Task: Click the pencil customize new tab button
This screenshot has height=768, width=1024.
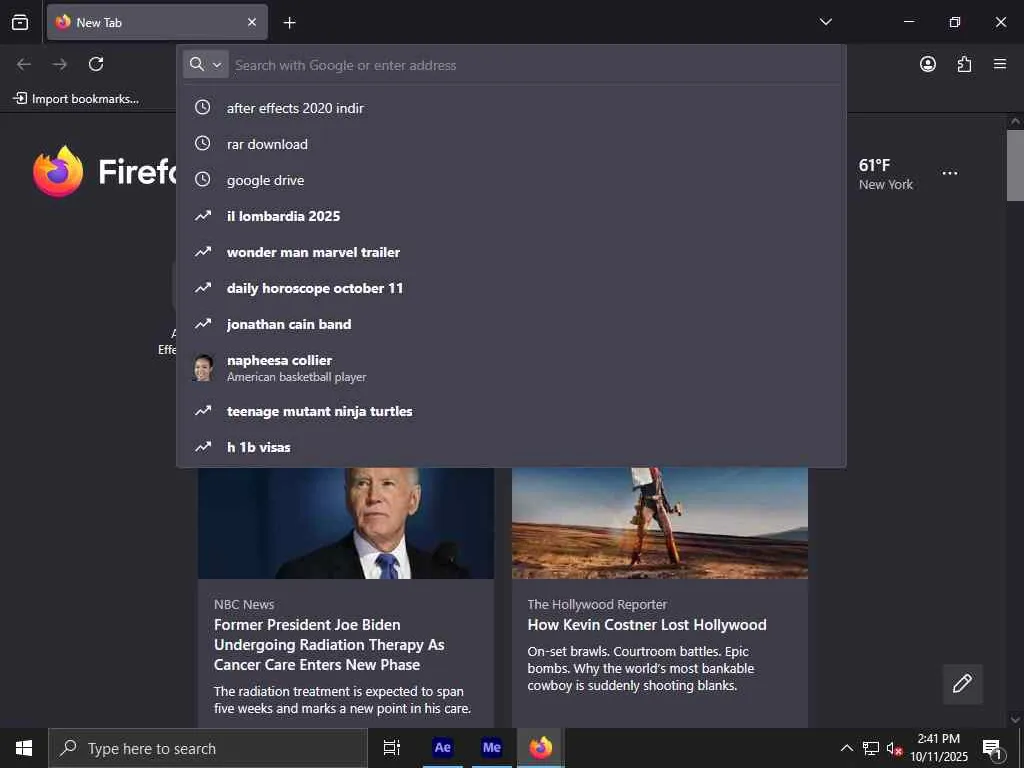Action: (x=962, y=684)
